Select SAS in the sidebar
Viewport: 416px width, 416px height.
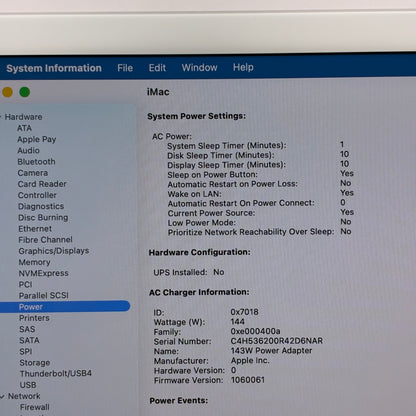pyautogui.click(x=27, y=329)
